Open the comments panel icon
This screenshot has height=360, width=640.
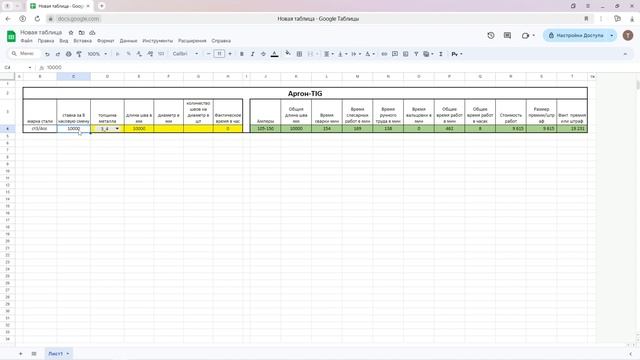(x=507, y=36)
